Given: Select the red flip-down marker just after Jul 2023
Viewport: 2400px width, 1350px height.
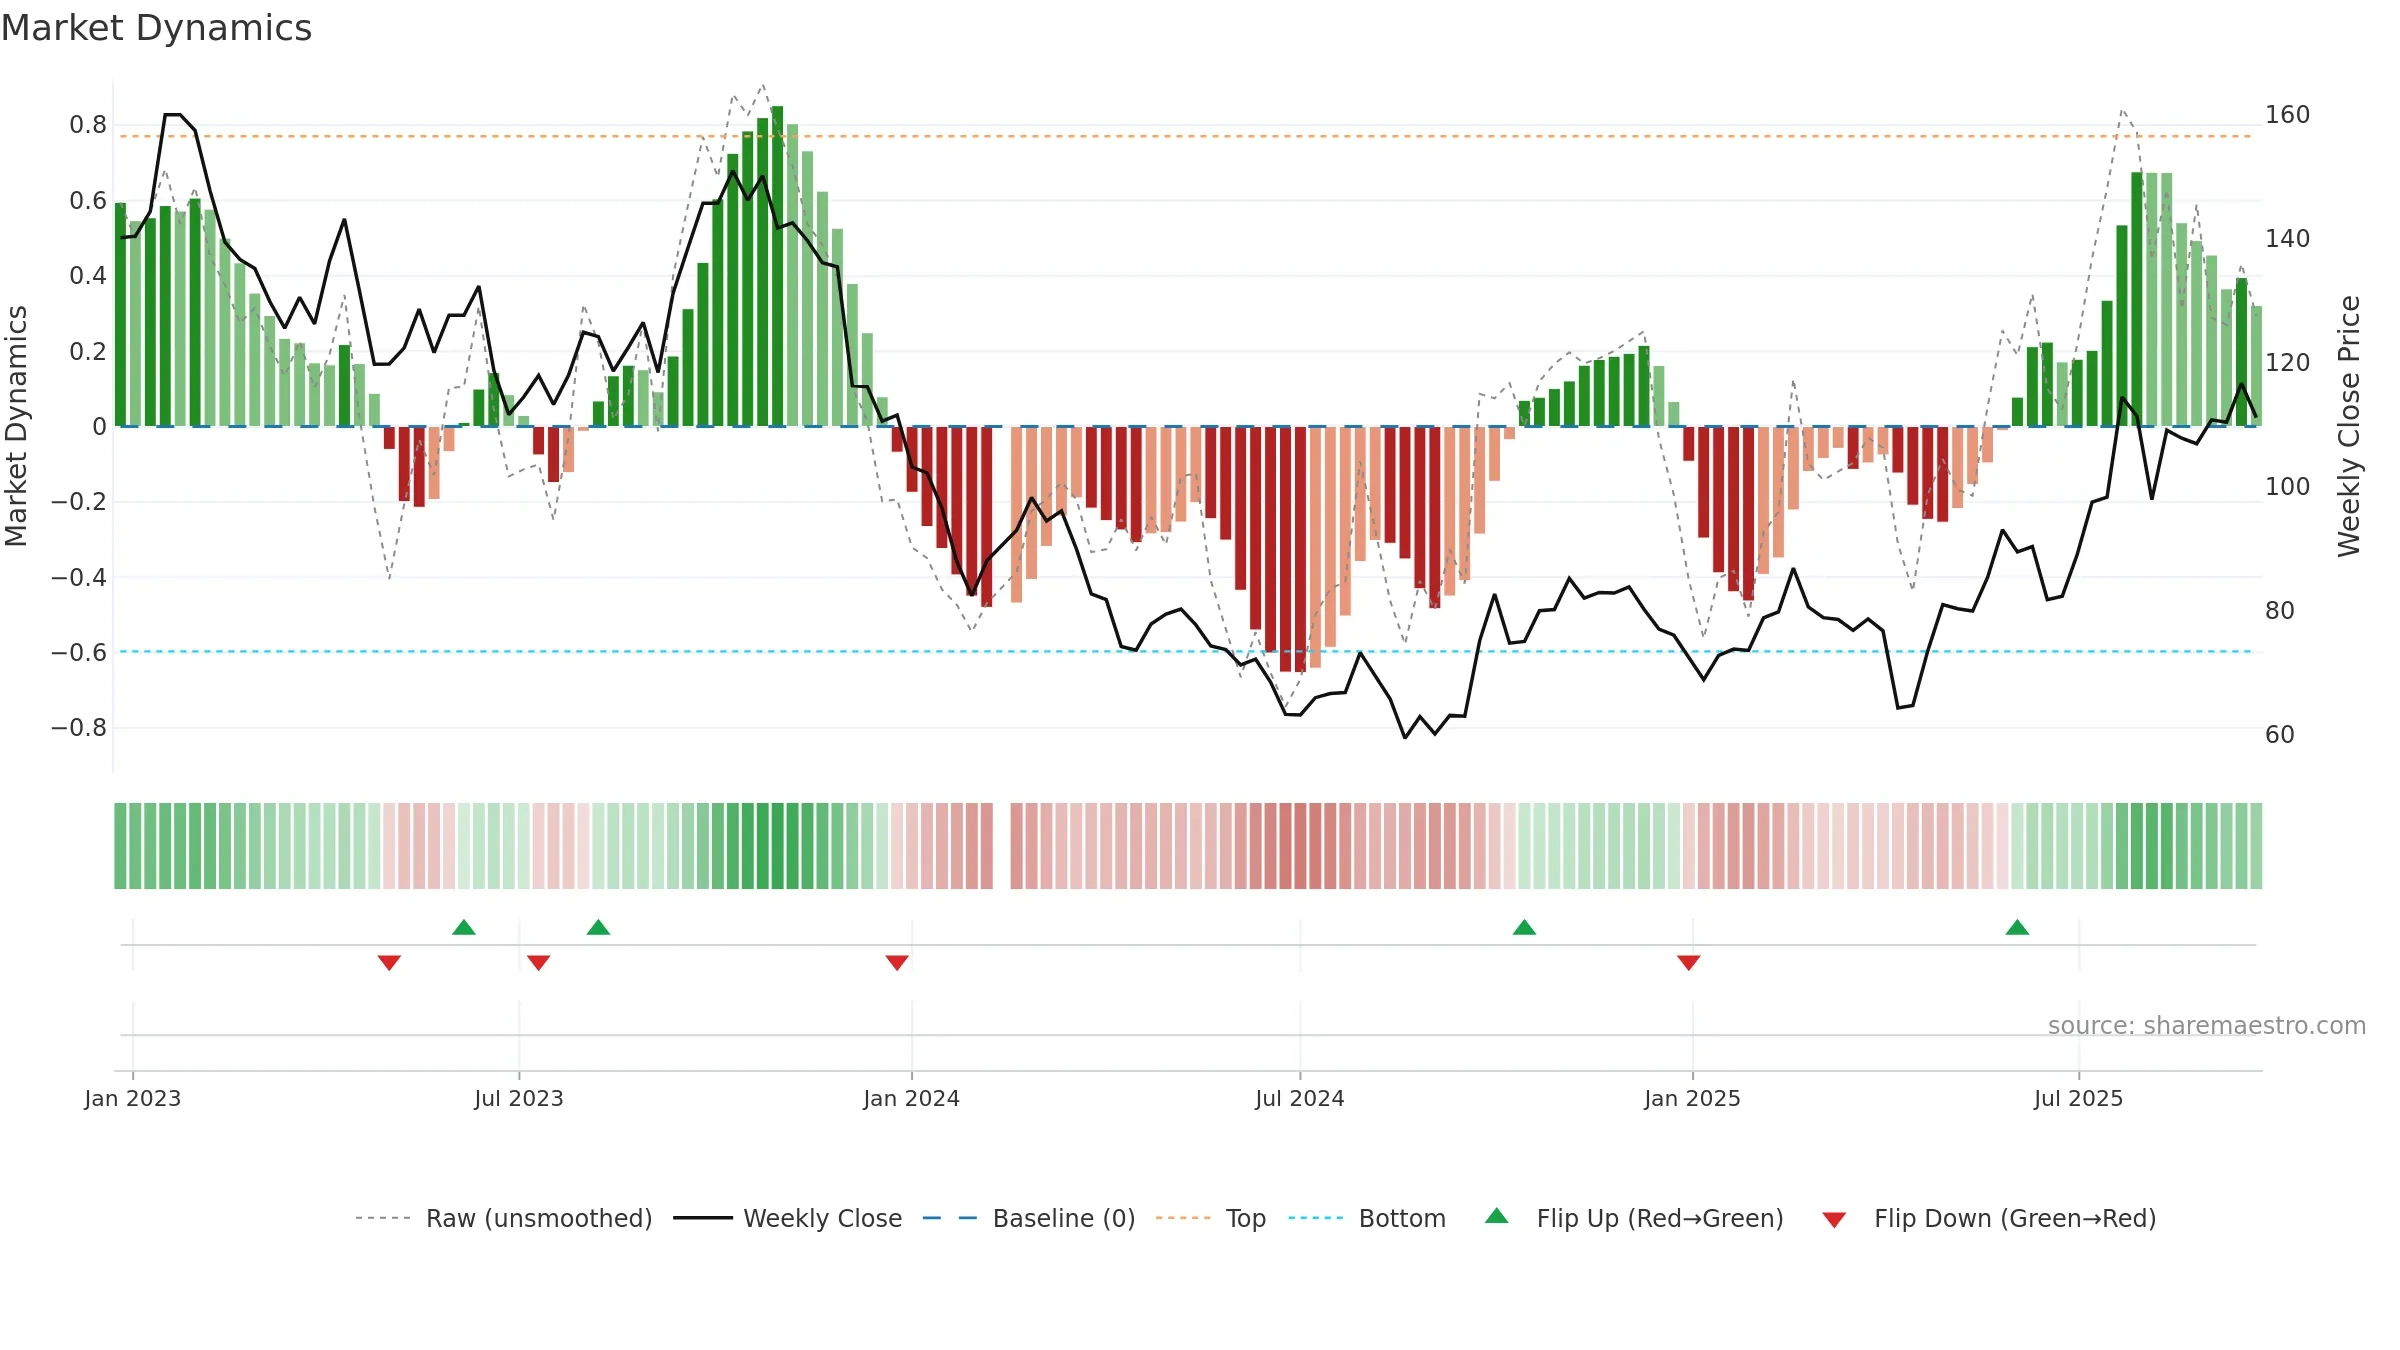Looking at the screenshot, I should pos(538,962).
